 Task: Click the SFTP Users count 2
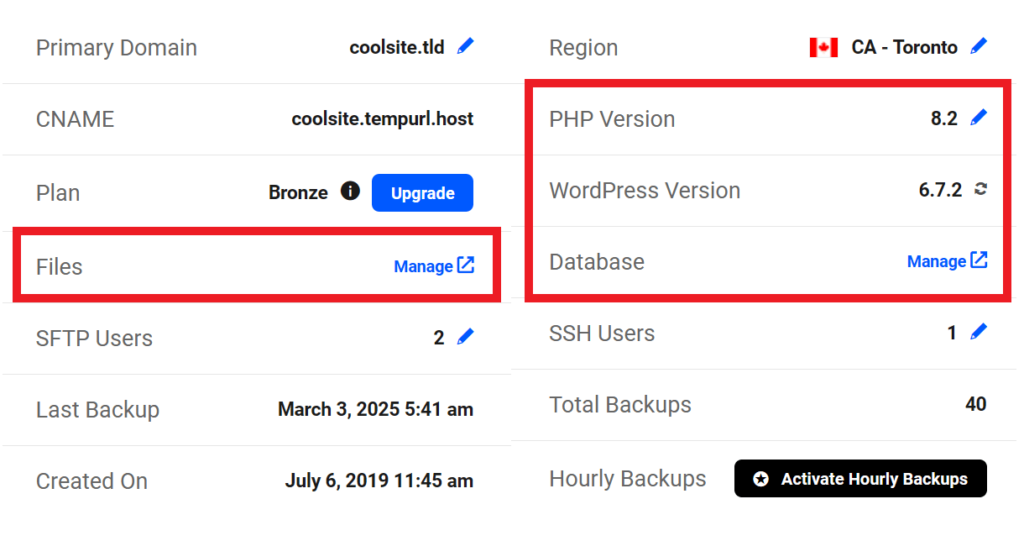[x=439, y=338]
